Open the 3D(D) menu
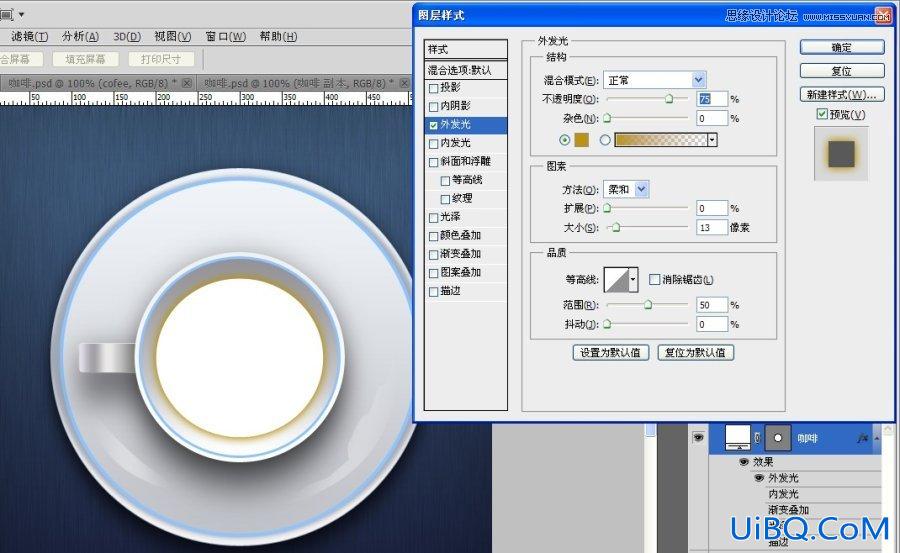Image resolution: width=900 pixels, height=553 pixels. coord(127,36)
